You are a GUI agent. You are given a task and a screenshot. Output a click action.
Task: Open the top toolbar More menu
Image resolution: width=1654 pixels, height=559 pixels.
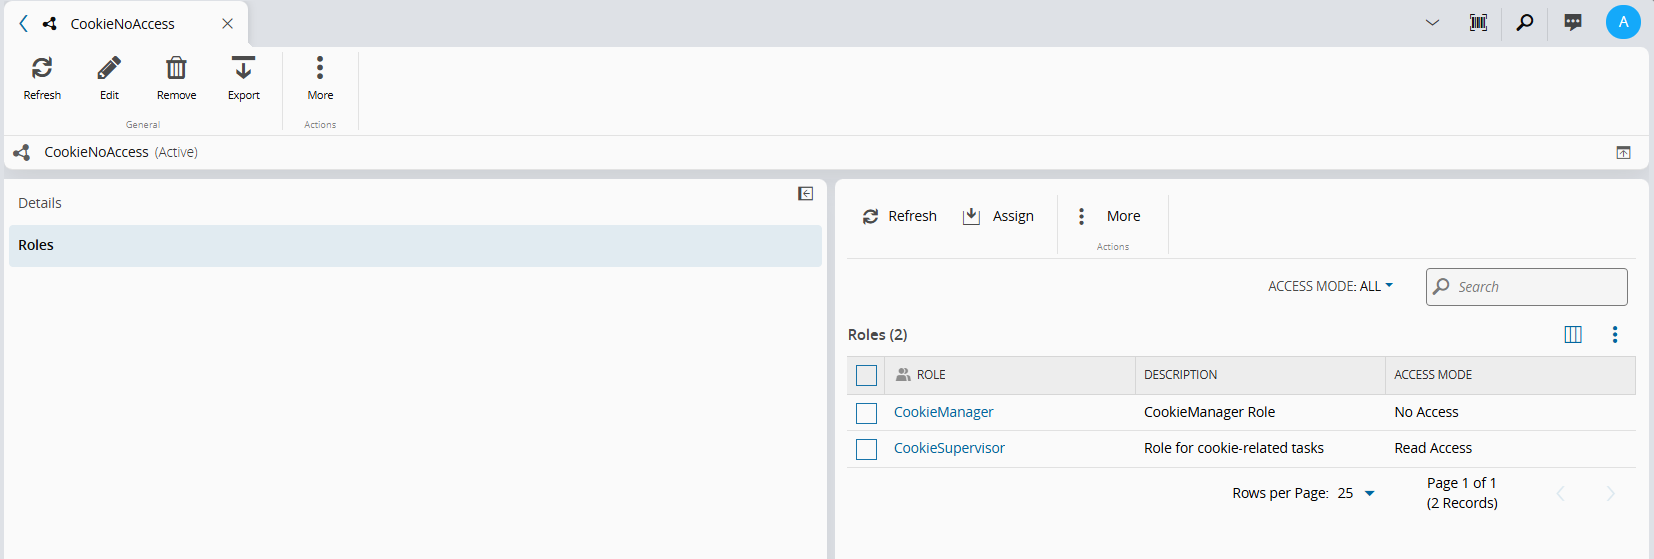(320, 78)
